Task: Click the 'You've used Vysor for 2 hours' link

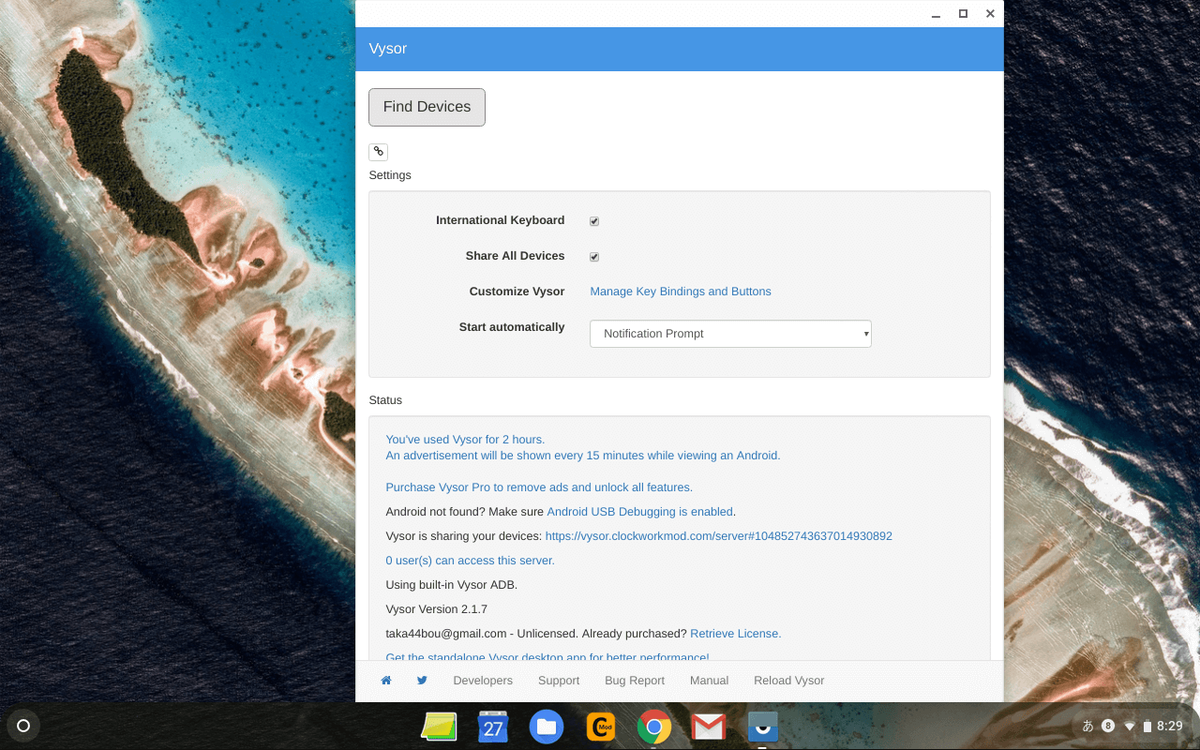Action: [465, 439]
